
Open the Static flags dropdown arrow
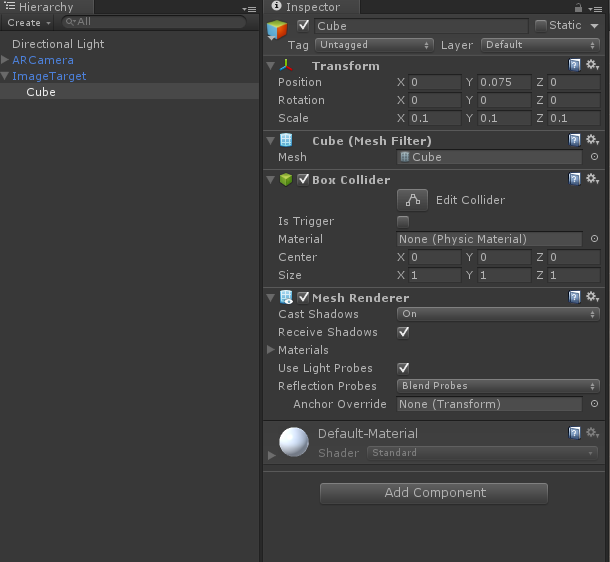594,26
